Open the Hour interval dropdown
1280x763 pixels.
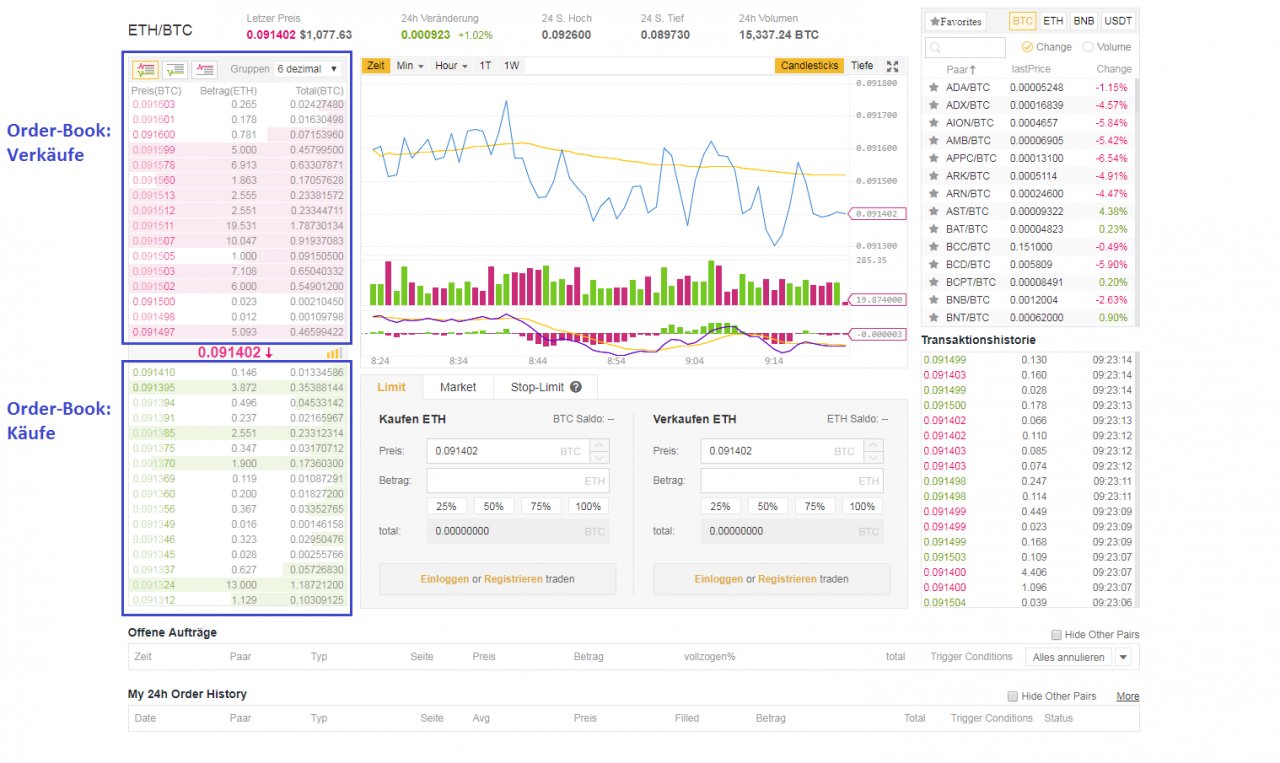pyautogui.click(x=450, y=66)
